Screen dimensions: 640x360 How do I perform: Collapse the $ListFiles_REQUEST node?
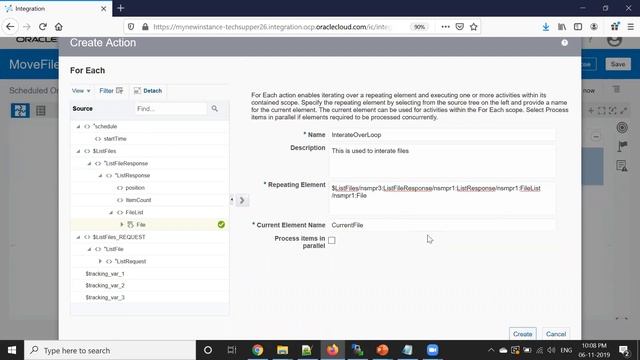click(78, 237)
